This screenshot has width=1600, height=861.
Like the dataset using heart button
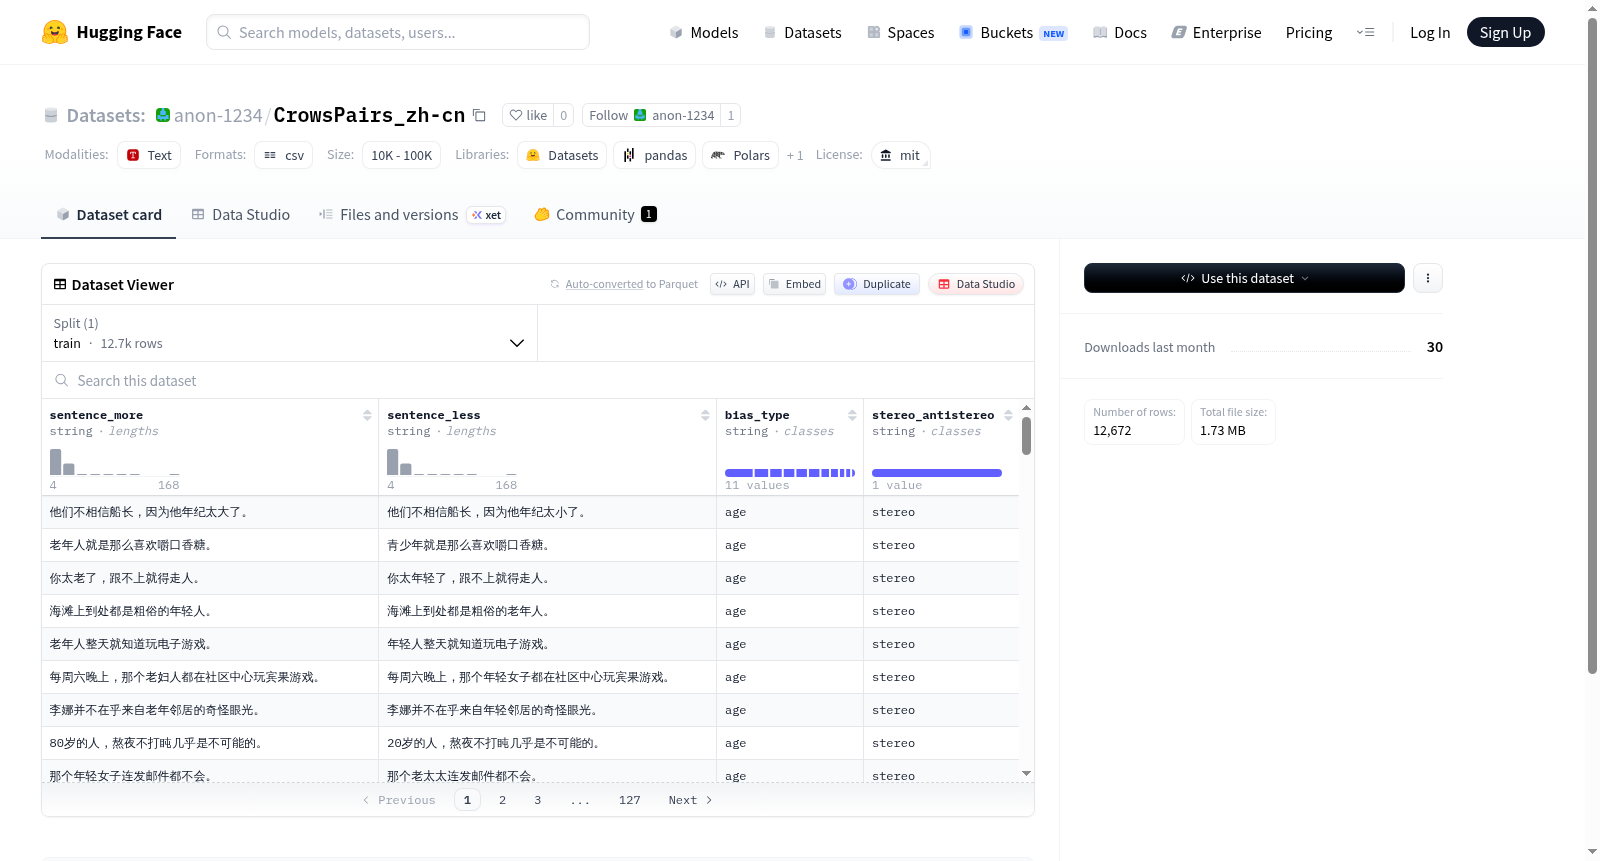click(x=528, y=115)
